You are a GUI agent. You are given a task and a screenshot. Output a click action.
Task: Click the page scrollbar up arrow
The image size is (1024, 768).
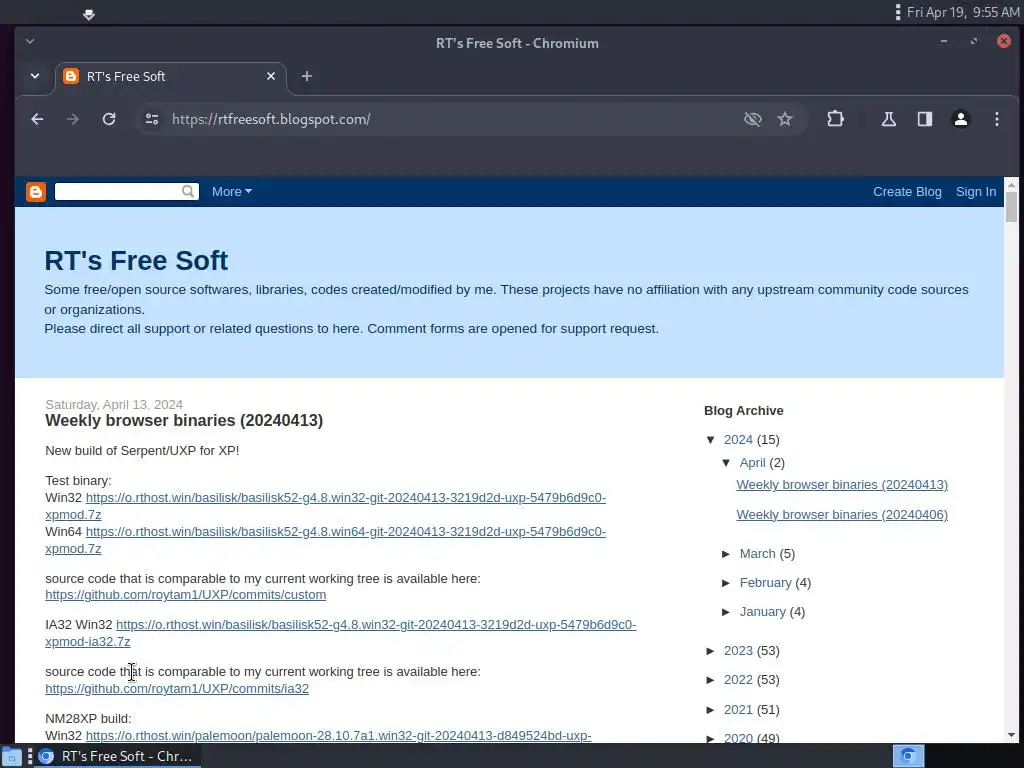coord(1011,185)
